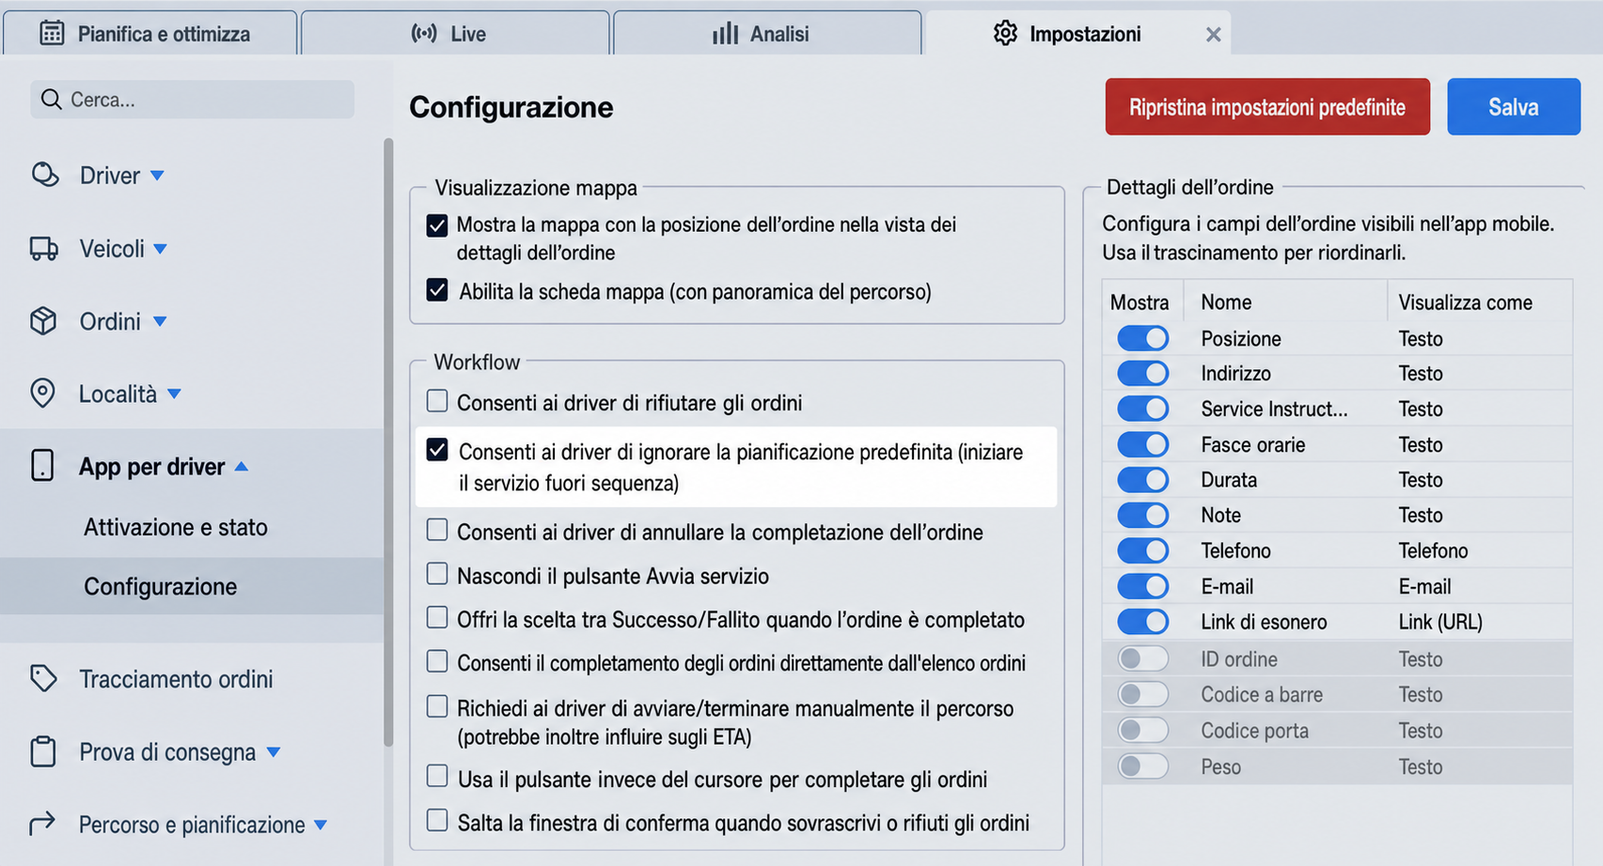This screenshot has width=1603, height=866.
Task: Check Nascondi il pulsante Avvia servizio
Action: [437, 574]
